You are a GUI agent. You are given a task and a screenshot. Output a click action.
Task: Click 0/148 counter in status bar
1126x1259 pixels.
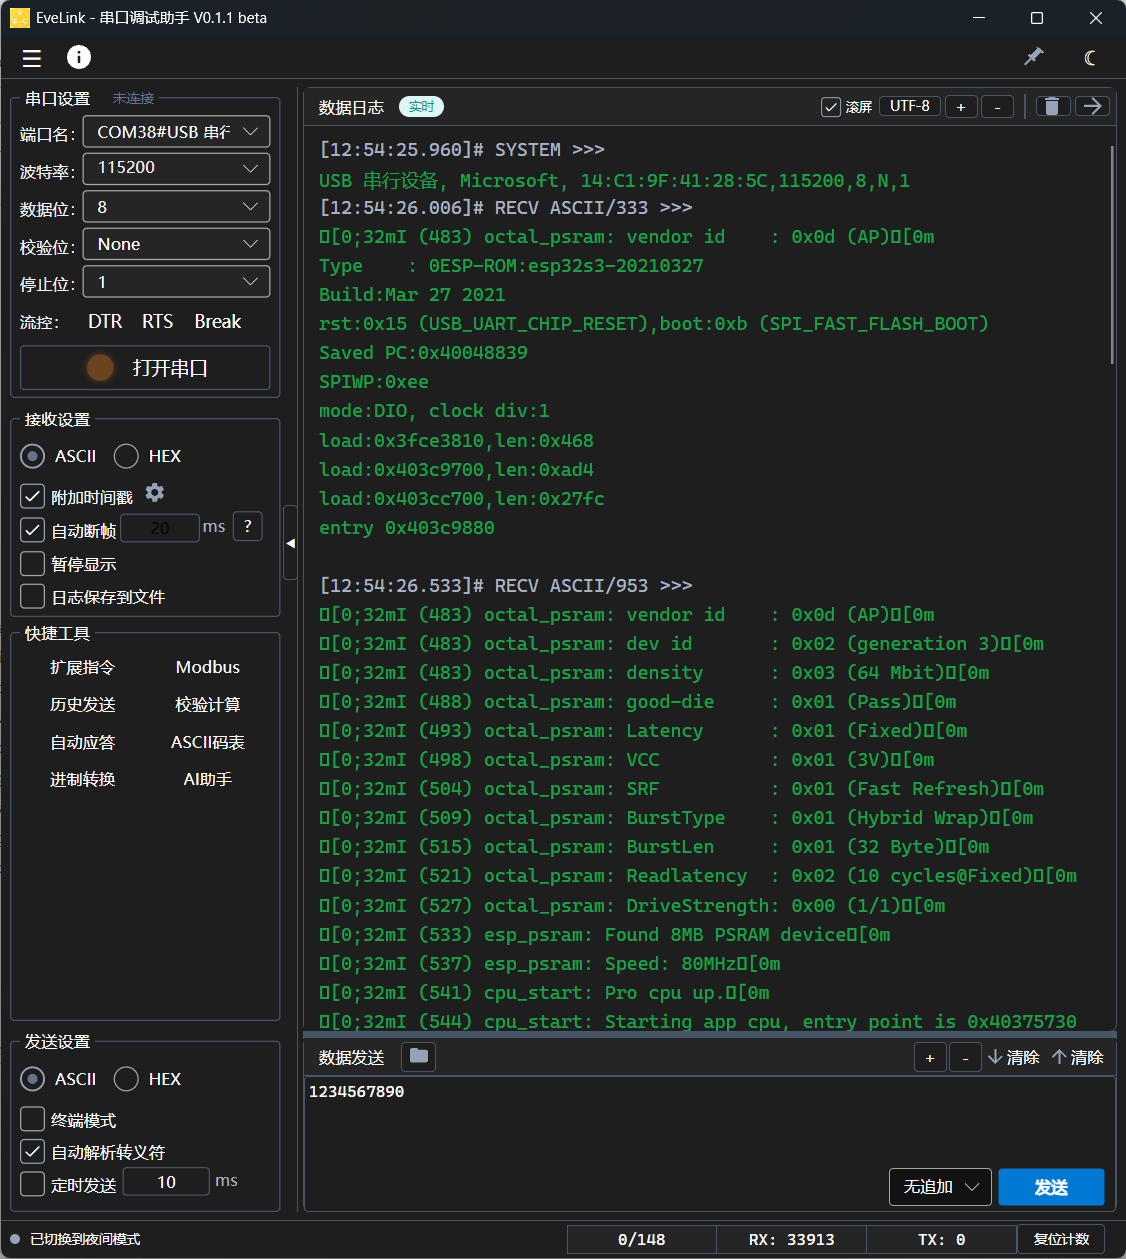[641, 1239]
